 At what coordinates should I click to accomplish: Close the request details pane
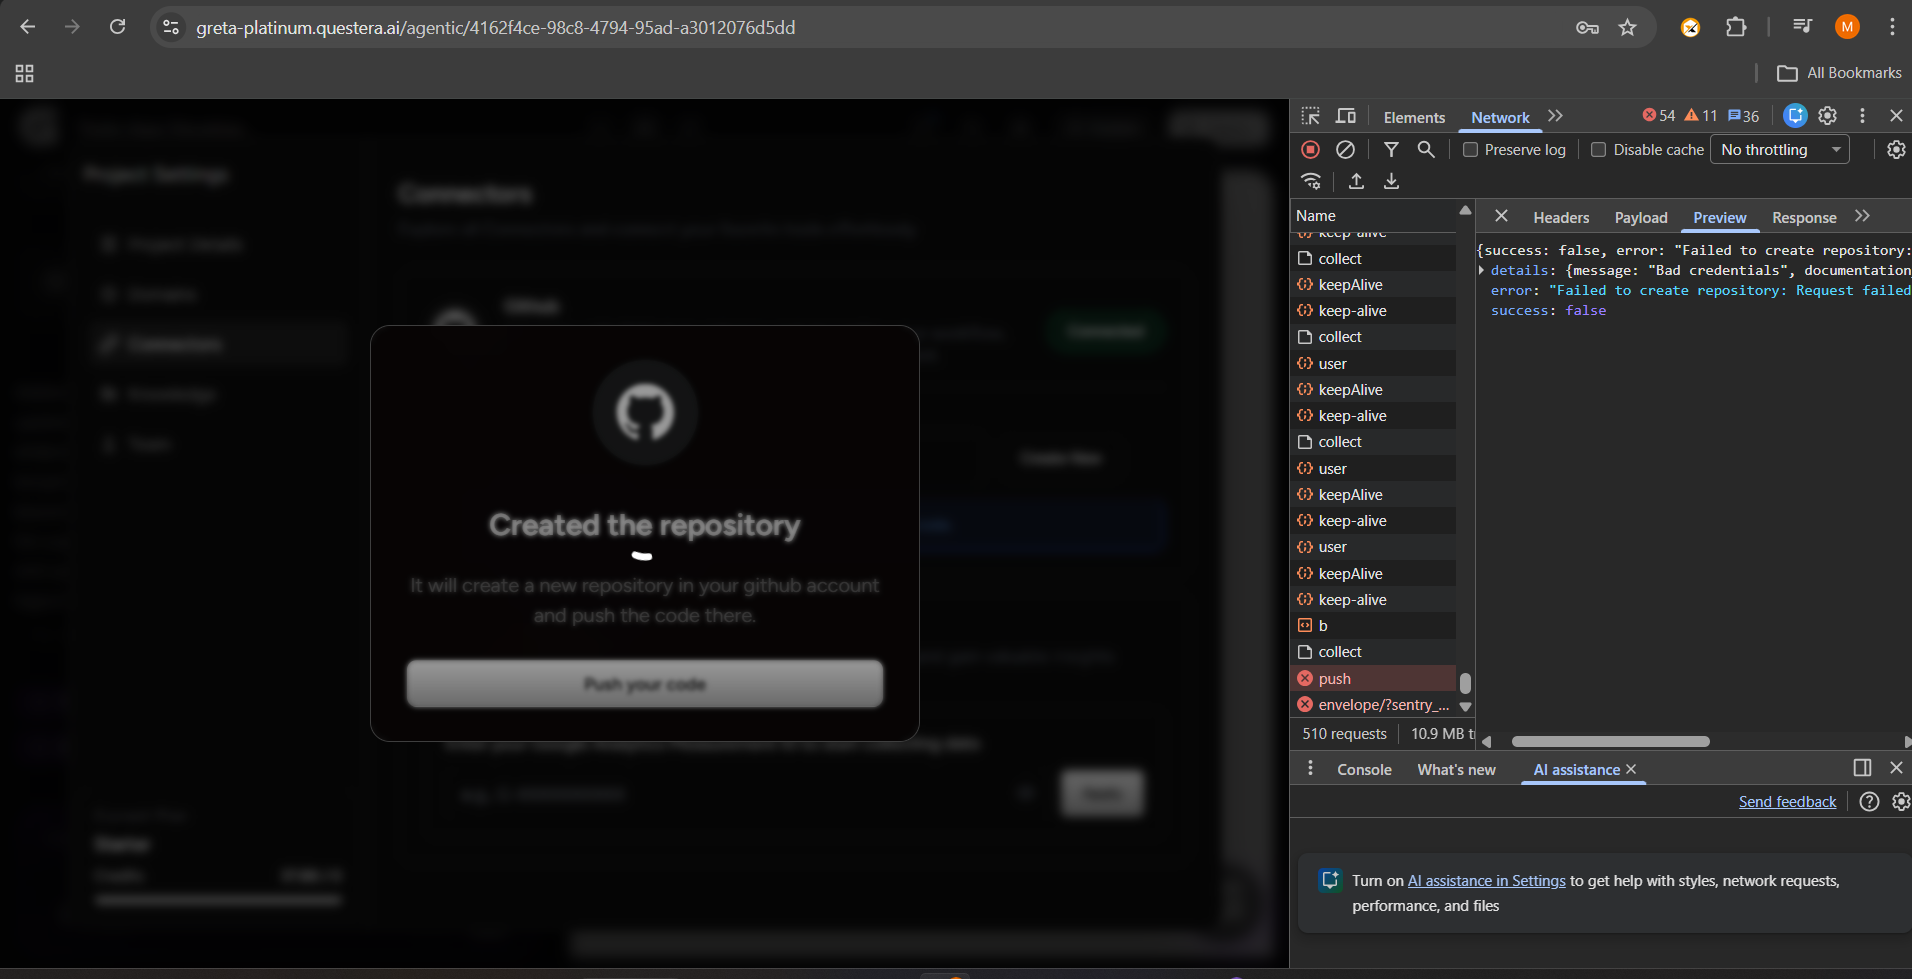[x=1501, y=216]
